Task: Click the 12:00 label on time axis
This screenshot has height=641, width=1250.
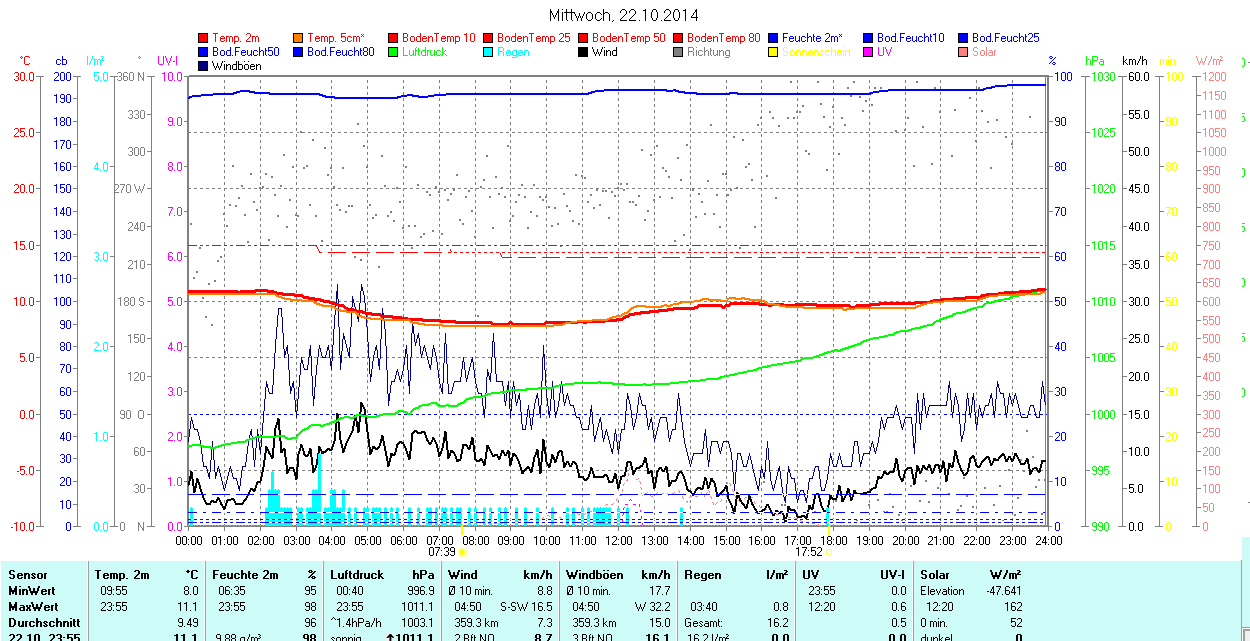Action: (618, 540)
